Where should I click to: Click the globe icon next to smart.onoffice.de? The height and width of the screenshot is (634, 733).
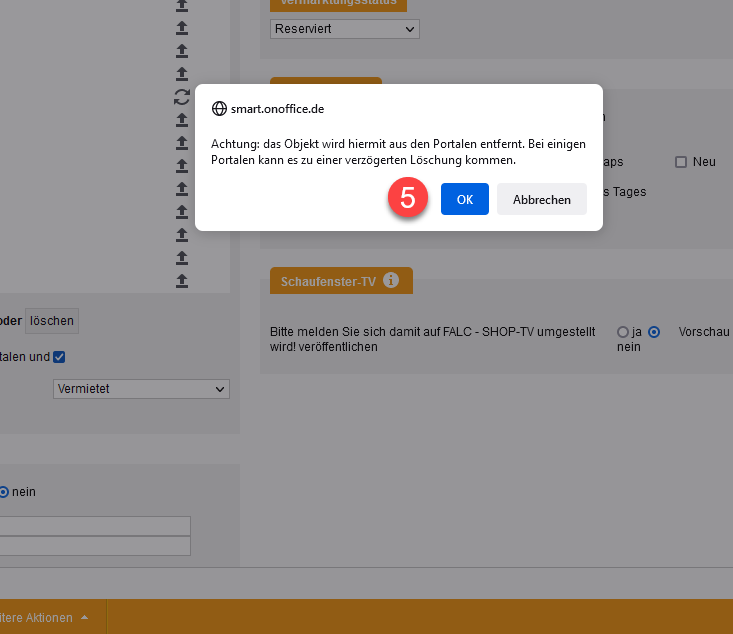tap(219, 109)
